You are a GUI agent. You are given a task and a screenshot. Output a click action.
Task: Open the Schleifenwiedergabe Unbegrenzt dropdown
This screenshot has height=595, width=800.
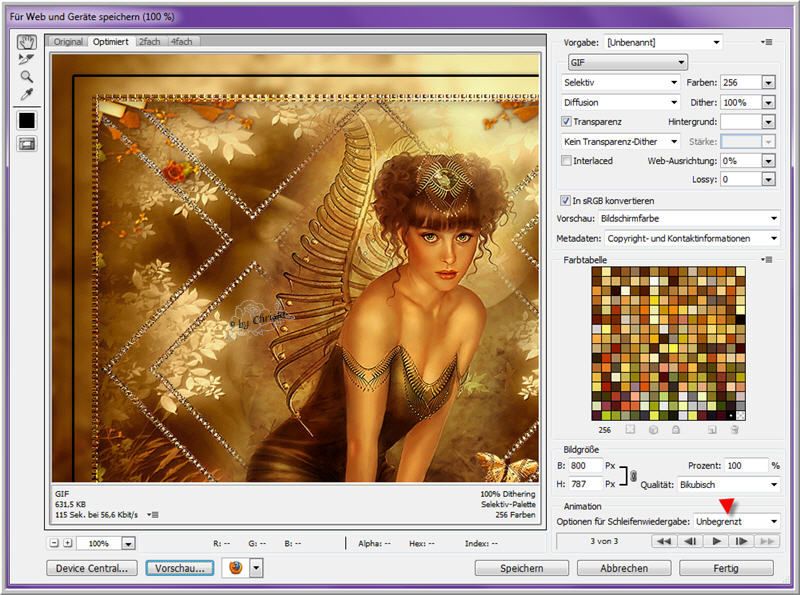(x=737, y=522)
